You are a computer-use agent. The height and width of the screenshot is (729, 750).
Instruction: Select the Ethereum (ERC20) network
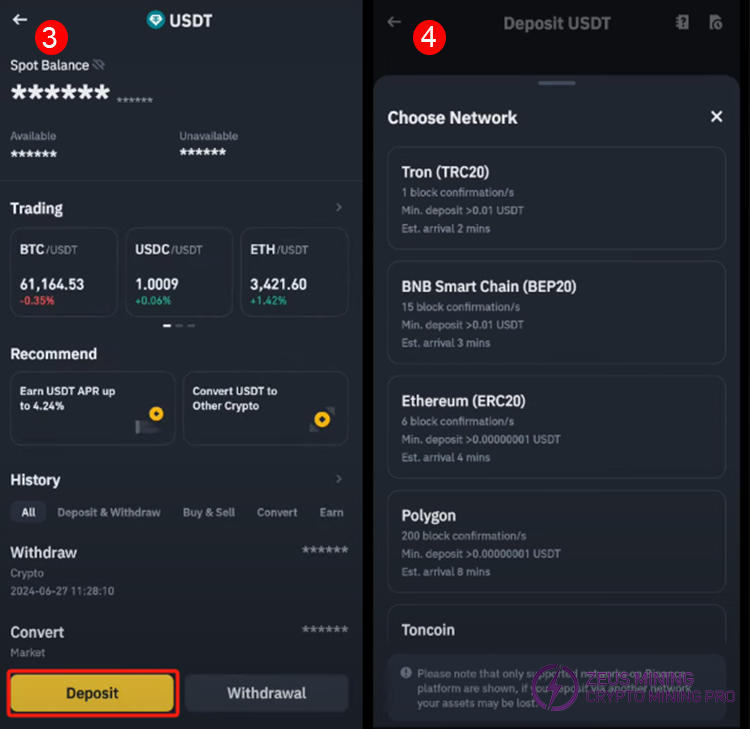pos(556,427)
